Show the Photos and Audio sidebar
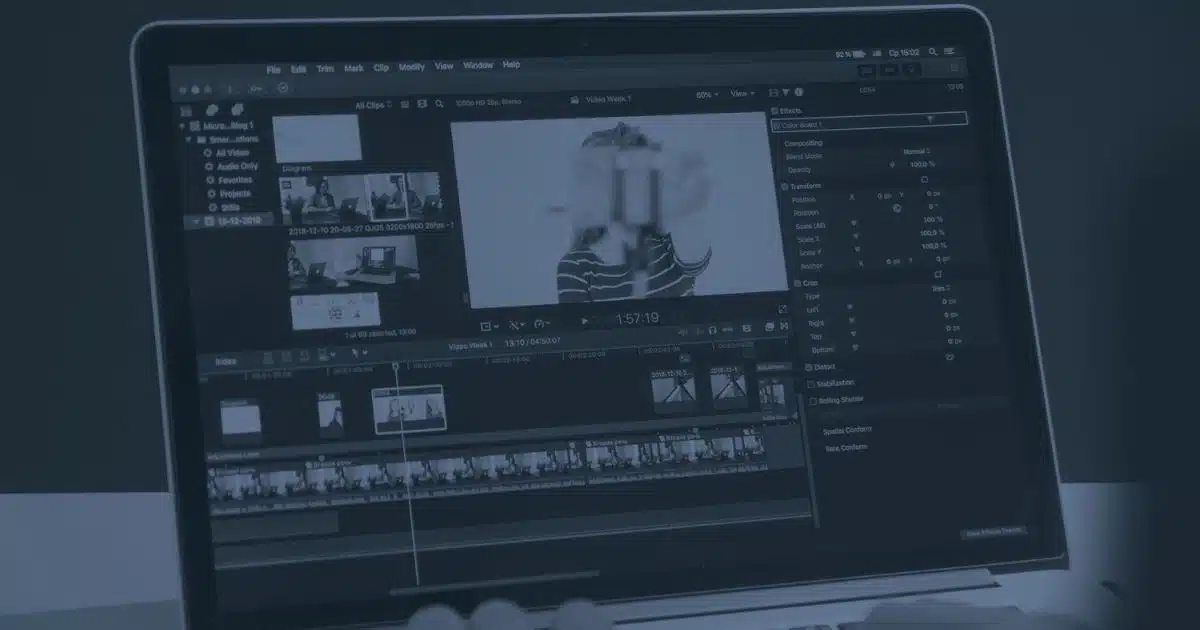 [212, 110]
